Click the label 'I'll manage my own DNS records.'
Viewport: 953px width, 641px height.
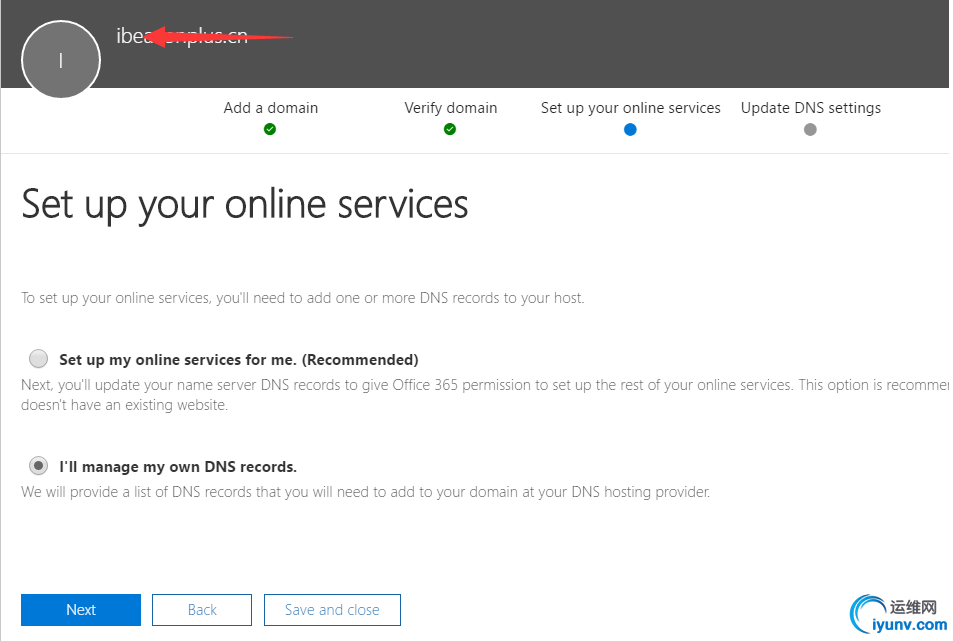point(178,467)
